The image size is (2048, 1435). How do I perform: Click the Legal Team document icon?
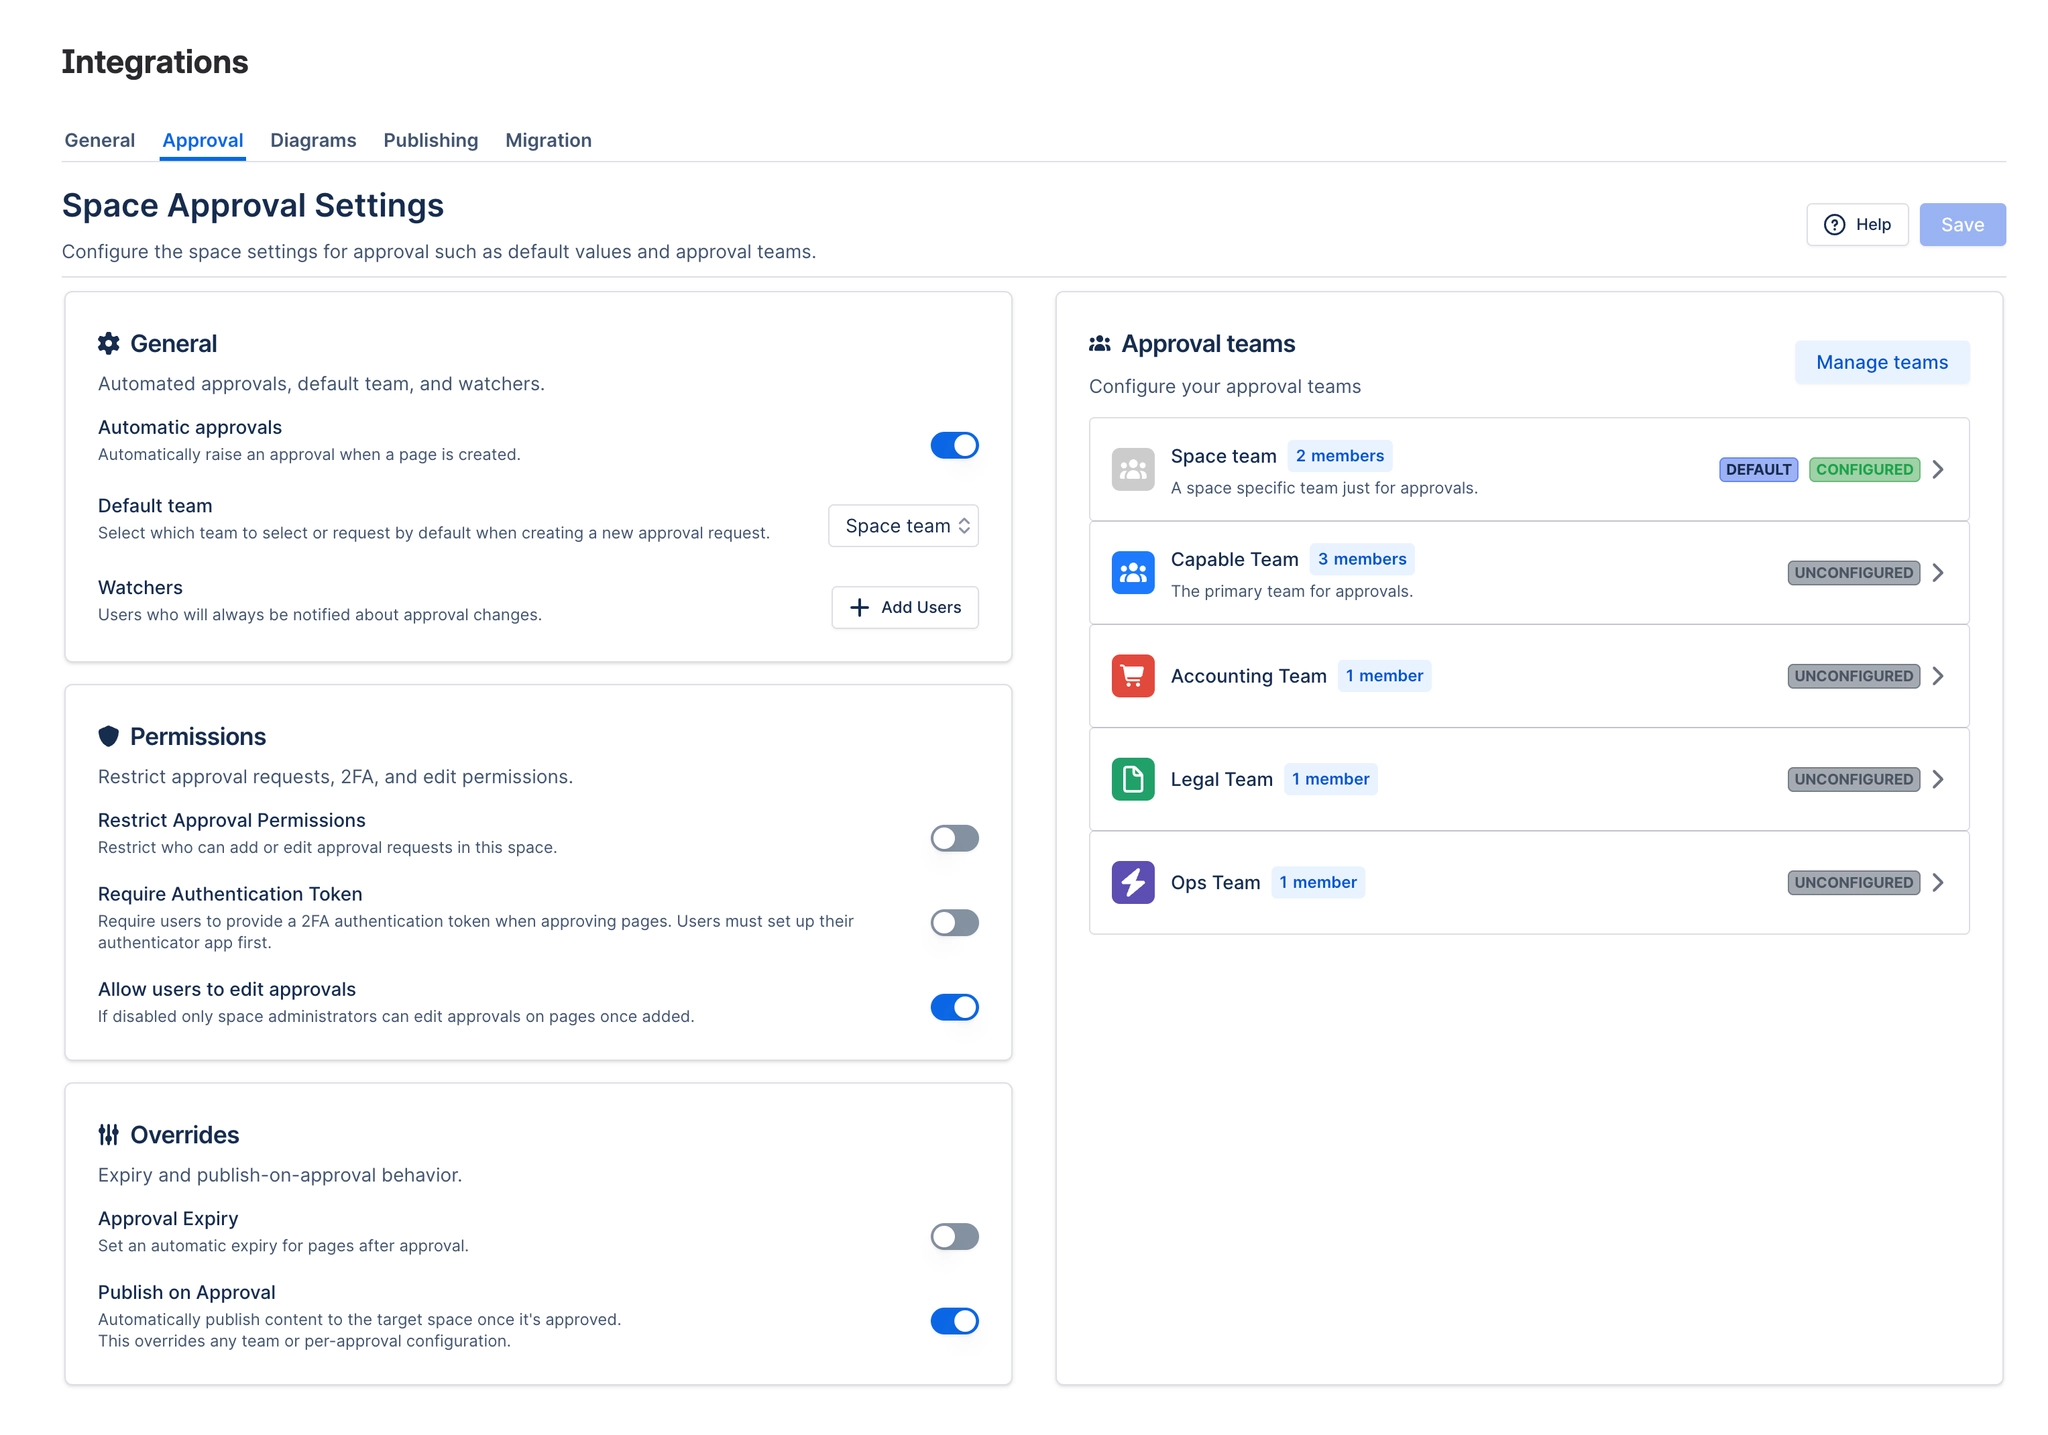[1132, 779]
